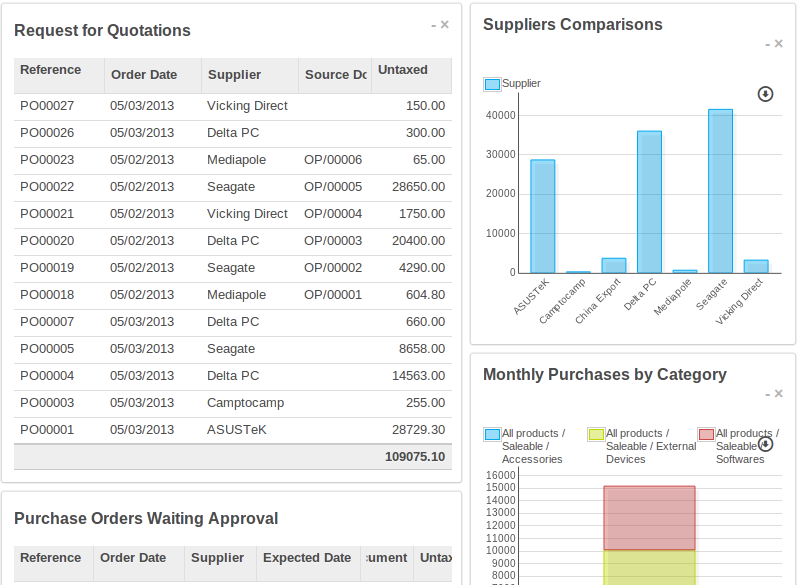Download the Suppliers Comparisons chart
This screenshot has width=810, height=585.
pos(766,94)
